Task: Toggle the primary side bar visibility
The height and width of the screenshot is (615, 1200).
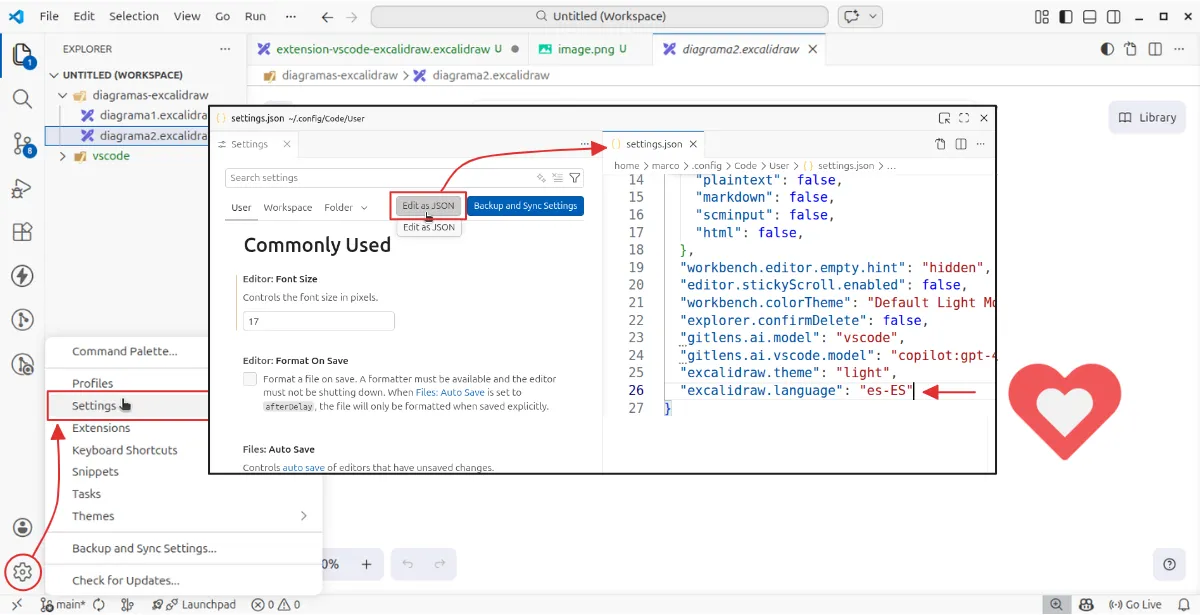Action: pos(1065,17)
